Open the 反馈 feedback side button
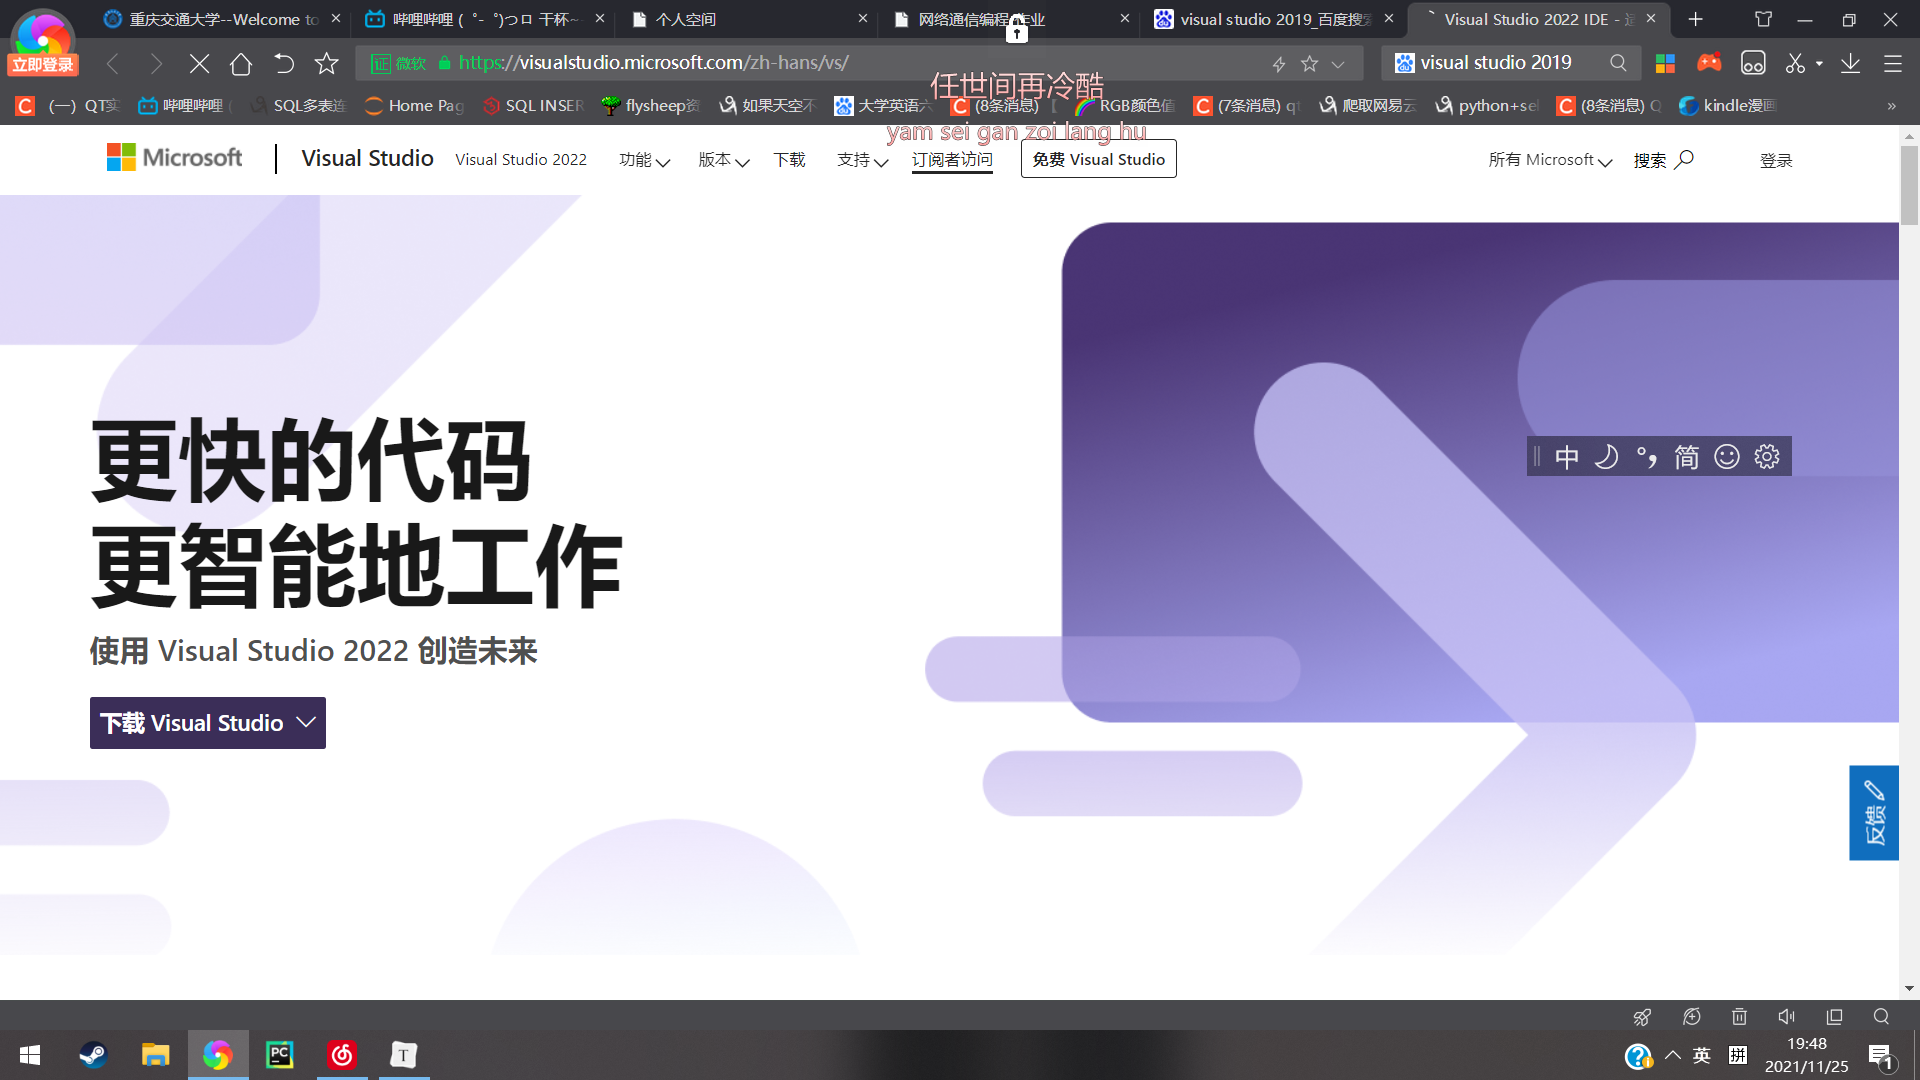1920x1080 pixels. tap(1874, 813)
